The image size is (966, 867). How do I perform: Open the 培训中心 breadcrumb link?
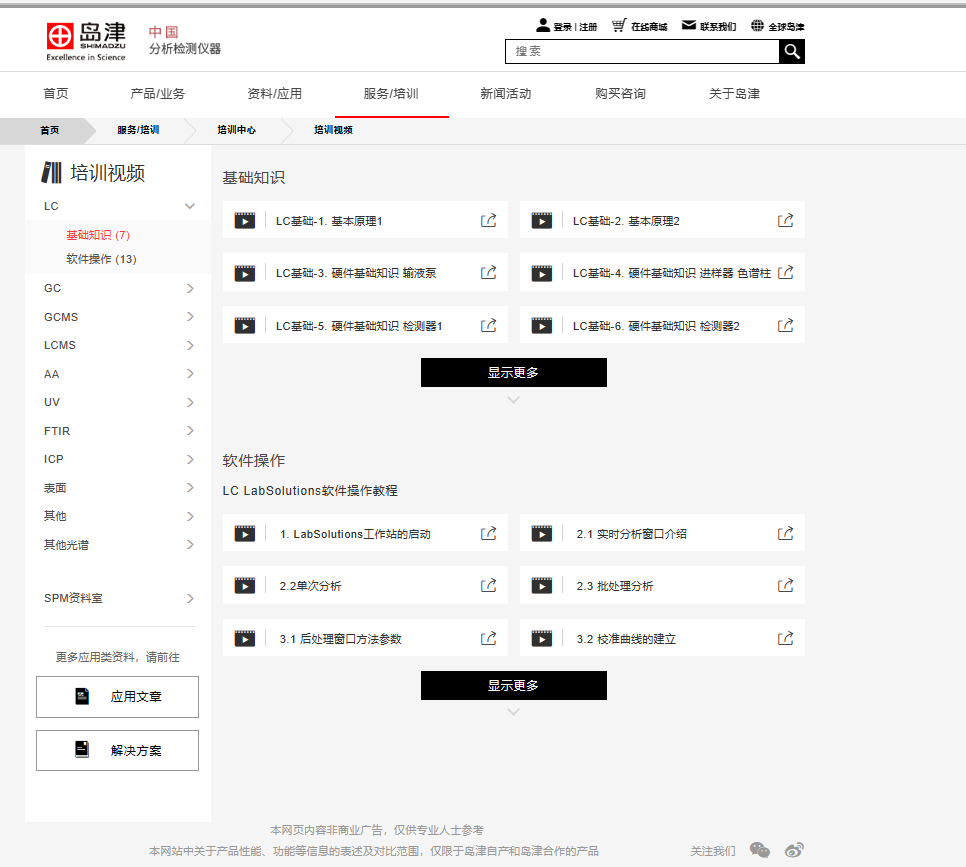(236, 130)
